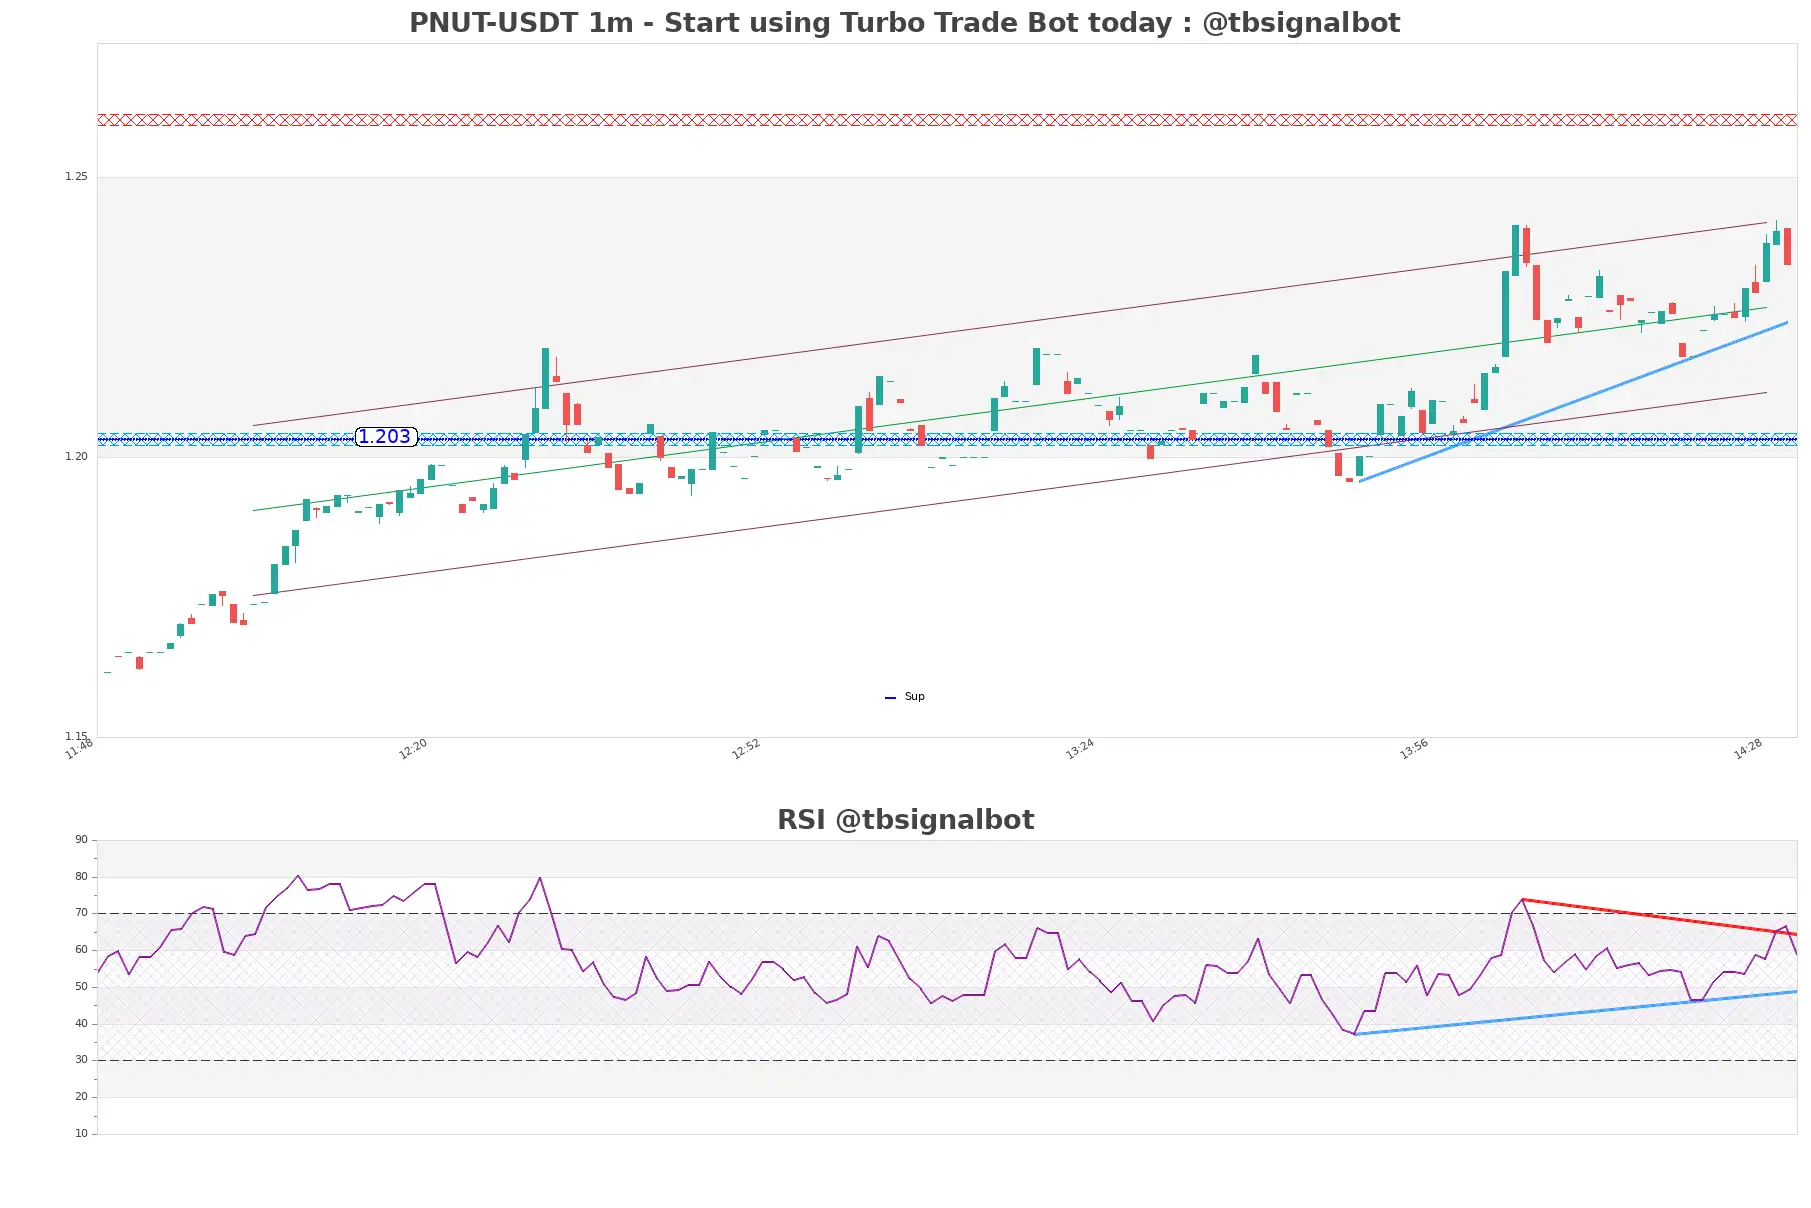This screenshot has height=1208, width=1811.
Task: Click the 13:56 time axis label
Action: pyautogui.click(x=1414, y=749)
